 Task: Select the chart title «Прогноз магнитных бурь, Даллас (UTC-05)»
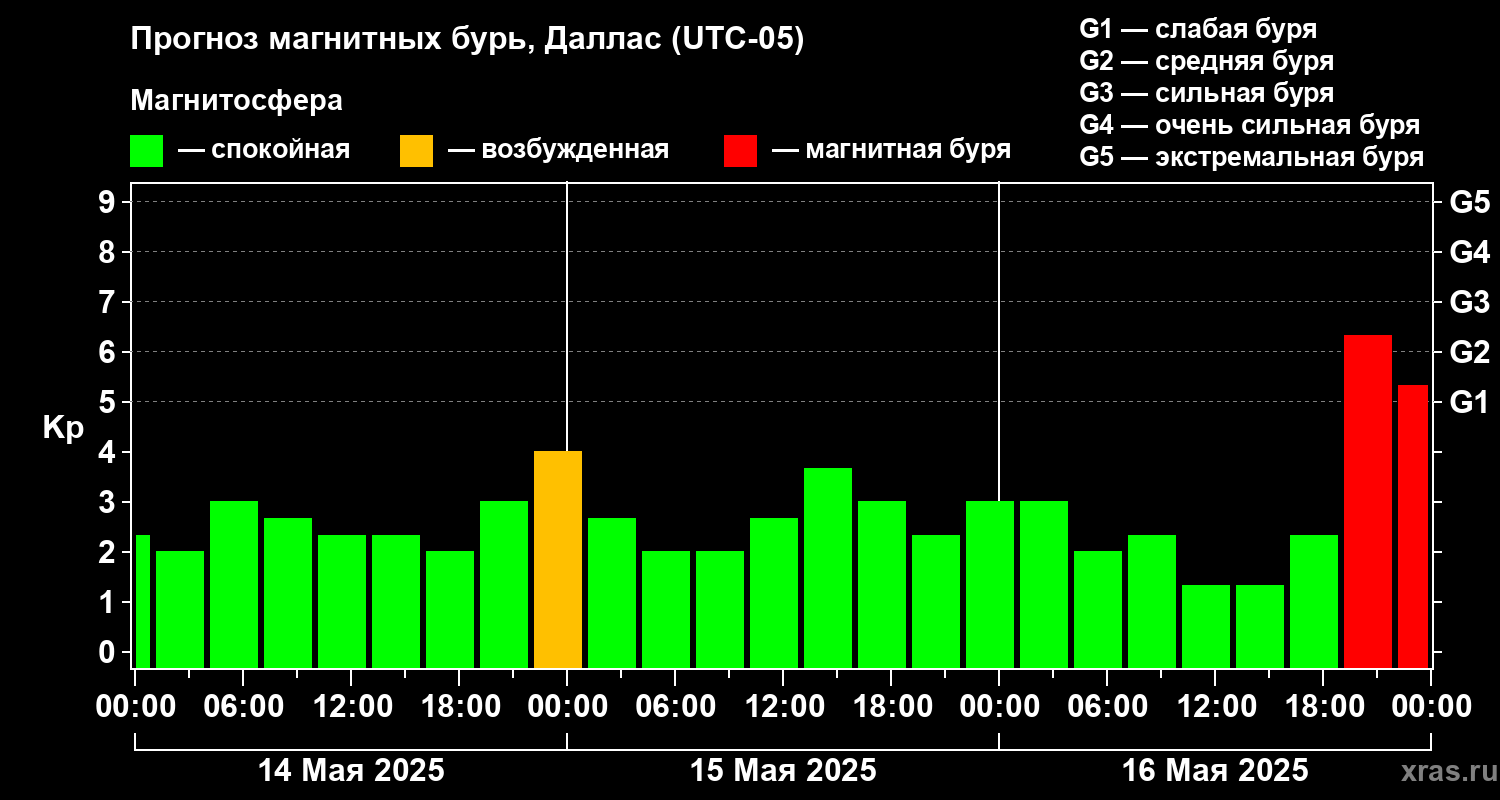pos(467,41)
